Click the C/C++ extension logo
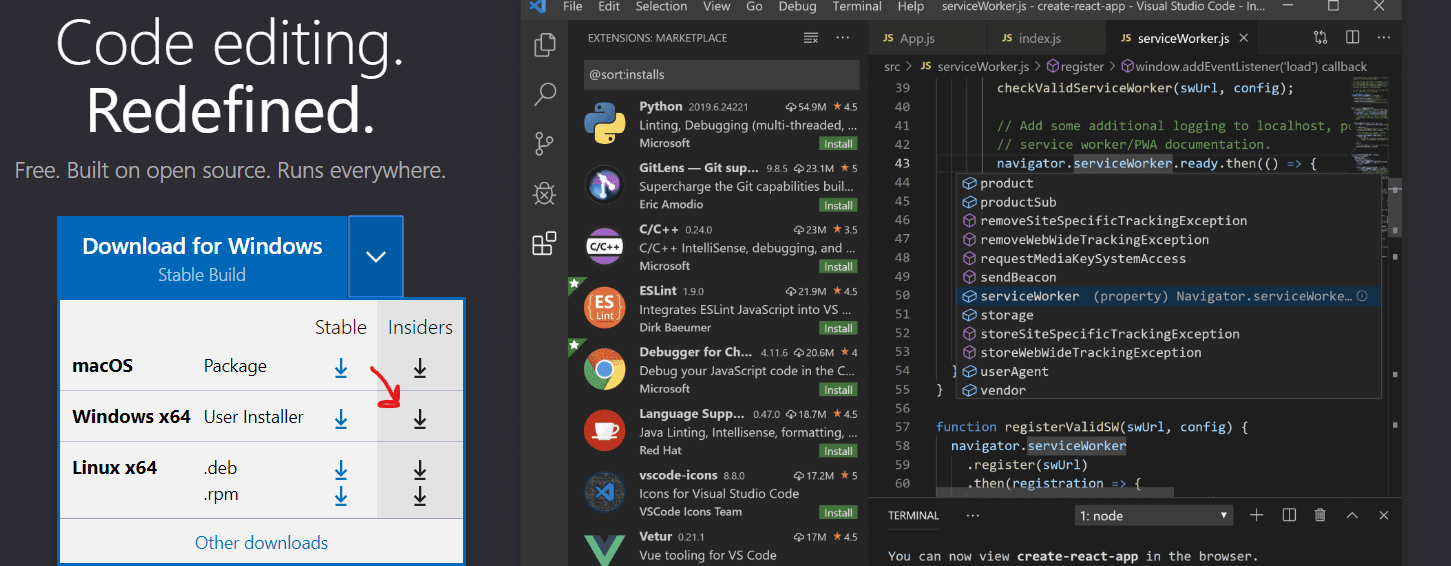The height and width of the screenshot is (566, 1451). (605, 246)
